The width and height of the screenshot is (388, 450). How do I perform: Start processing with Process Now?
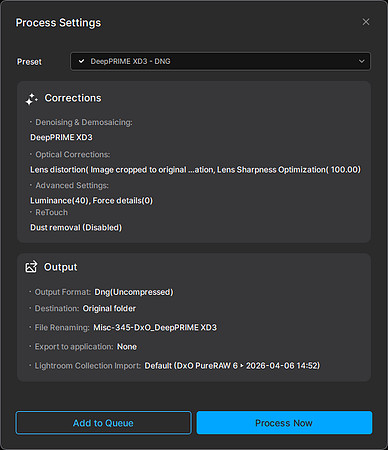(284, 423)
